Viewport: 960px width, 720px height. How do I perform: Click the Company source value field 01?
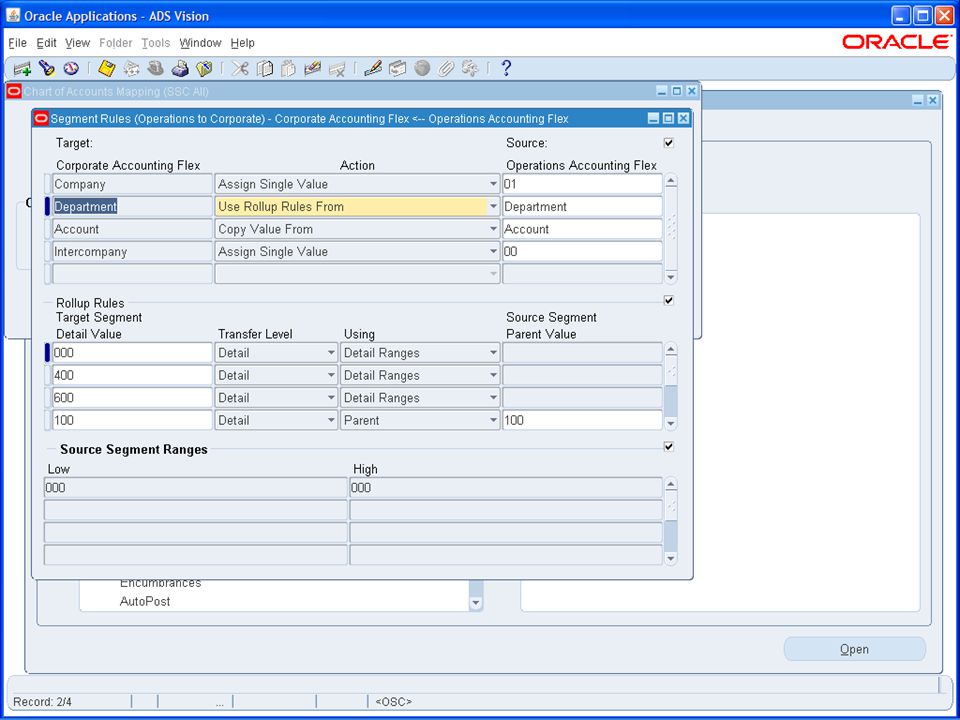pos(582,184)
